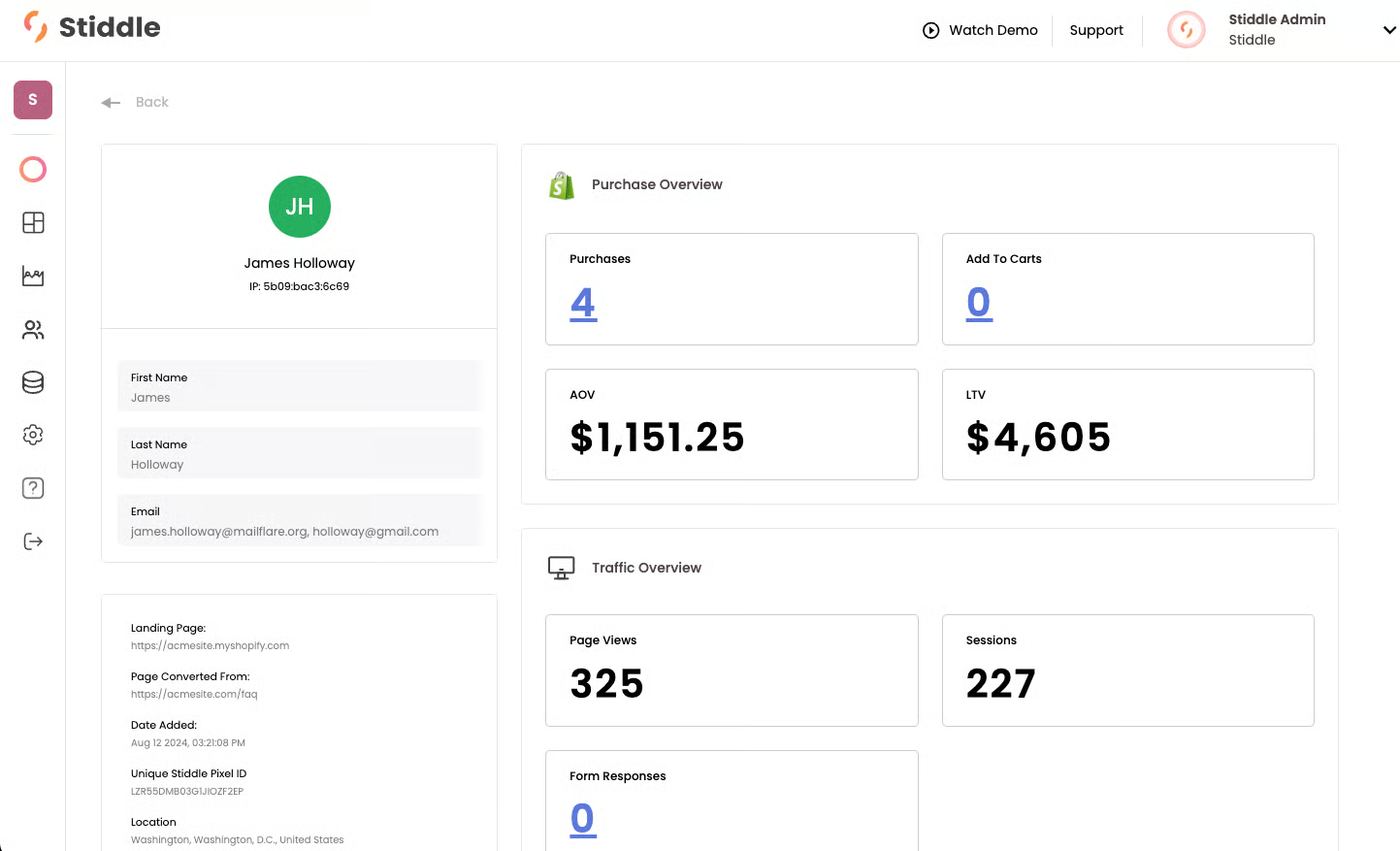Click the Shopify bag icon

561,185
